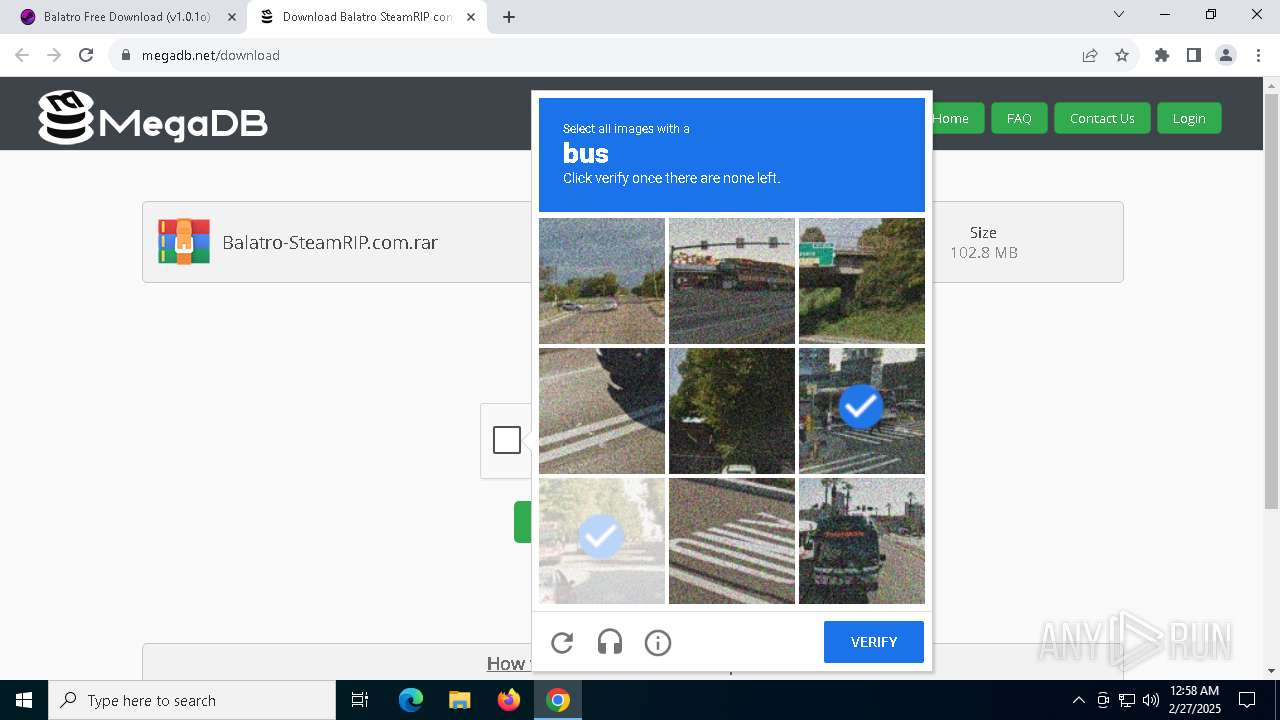Launch Firefox from the taskbar

(509, 700)
